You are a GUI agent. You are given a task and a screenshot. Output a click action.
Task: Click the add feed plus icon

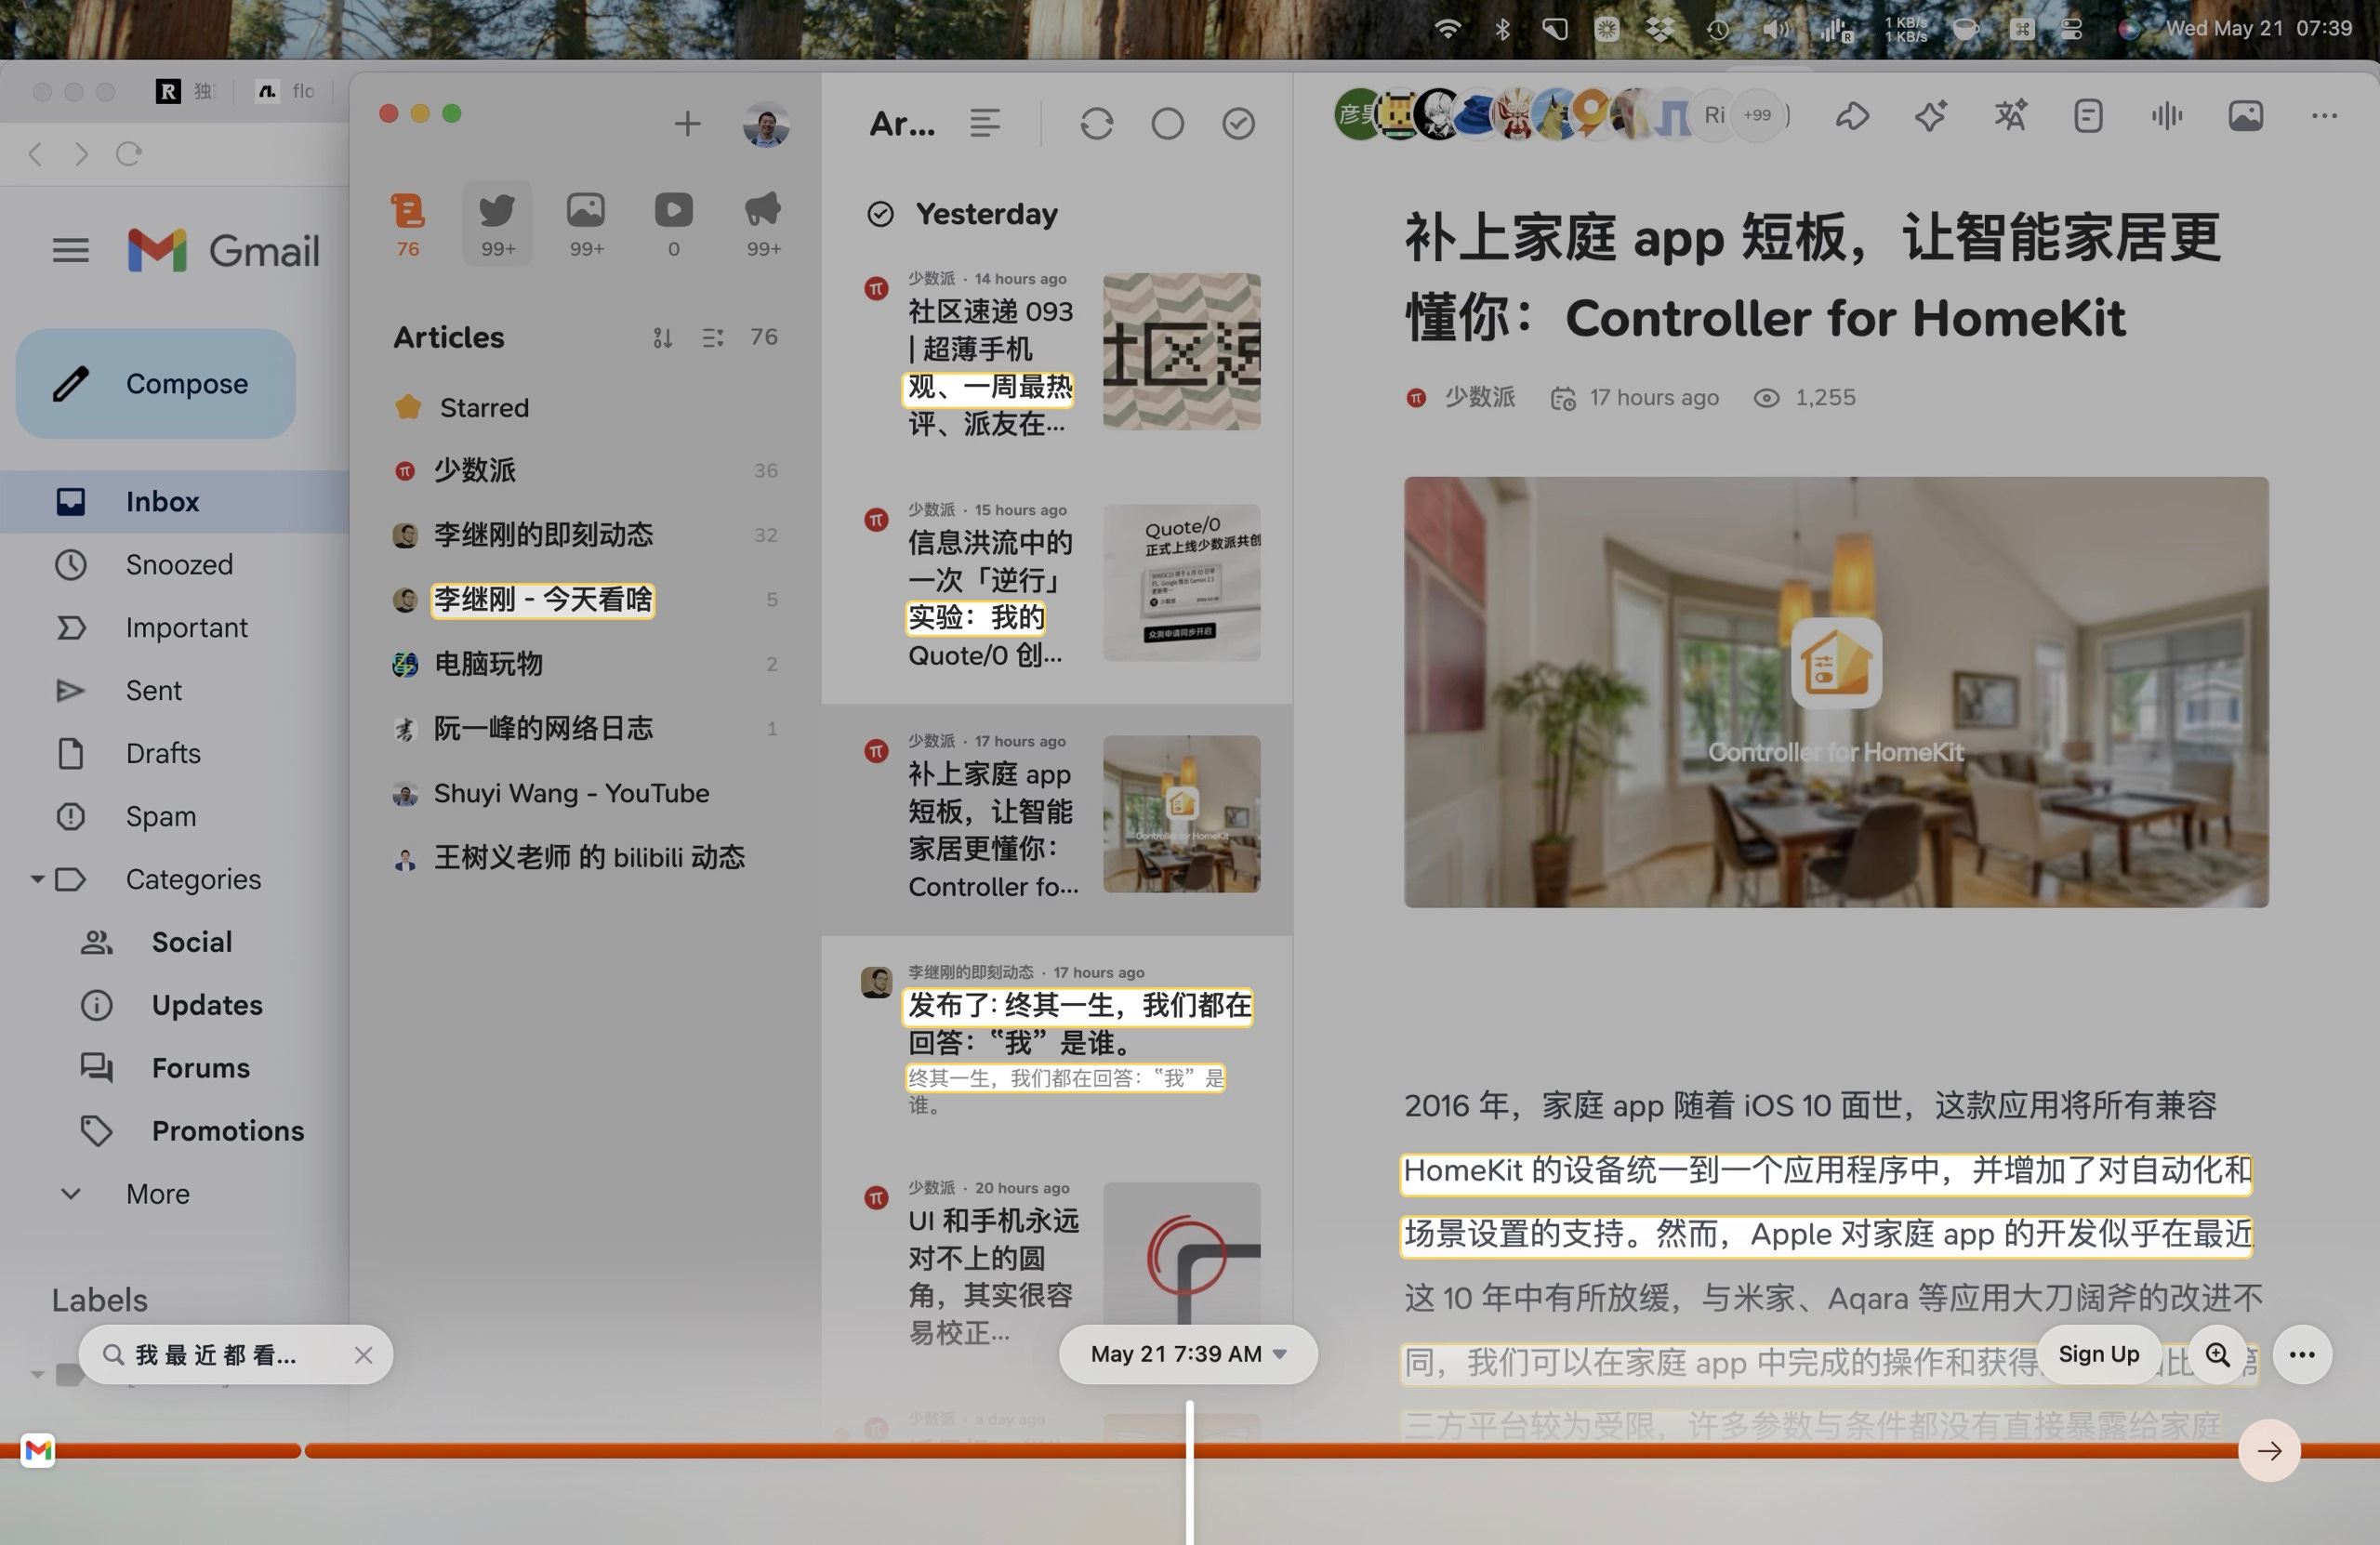pos(687,124)
